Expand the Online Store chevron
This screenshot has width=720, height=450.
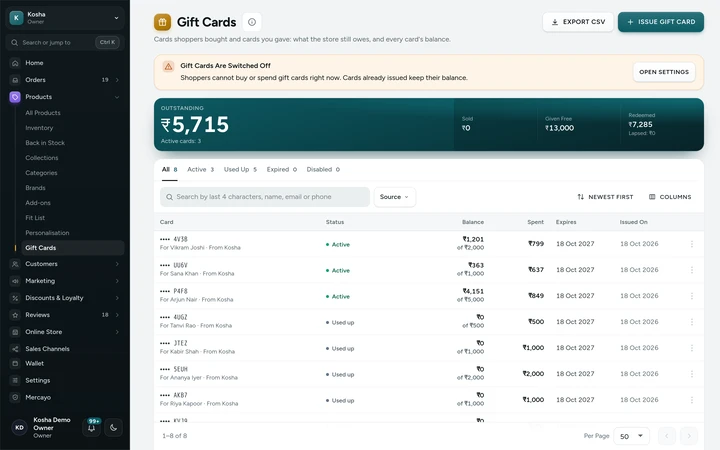coord(117,332)
